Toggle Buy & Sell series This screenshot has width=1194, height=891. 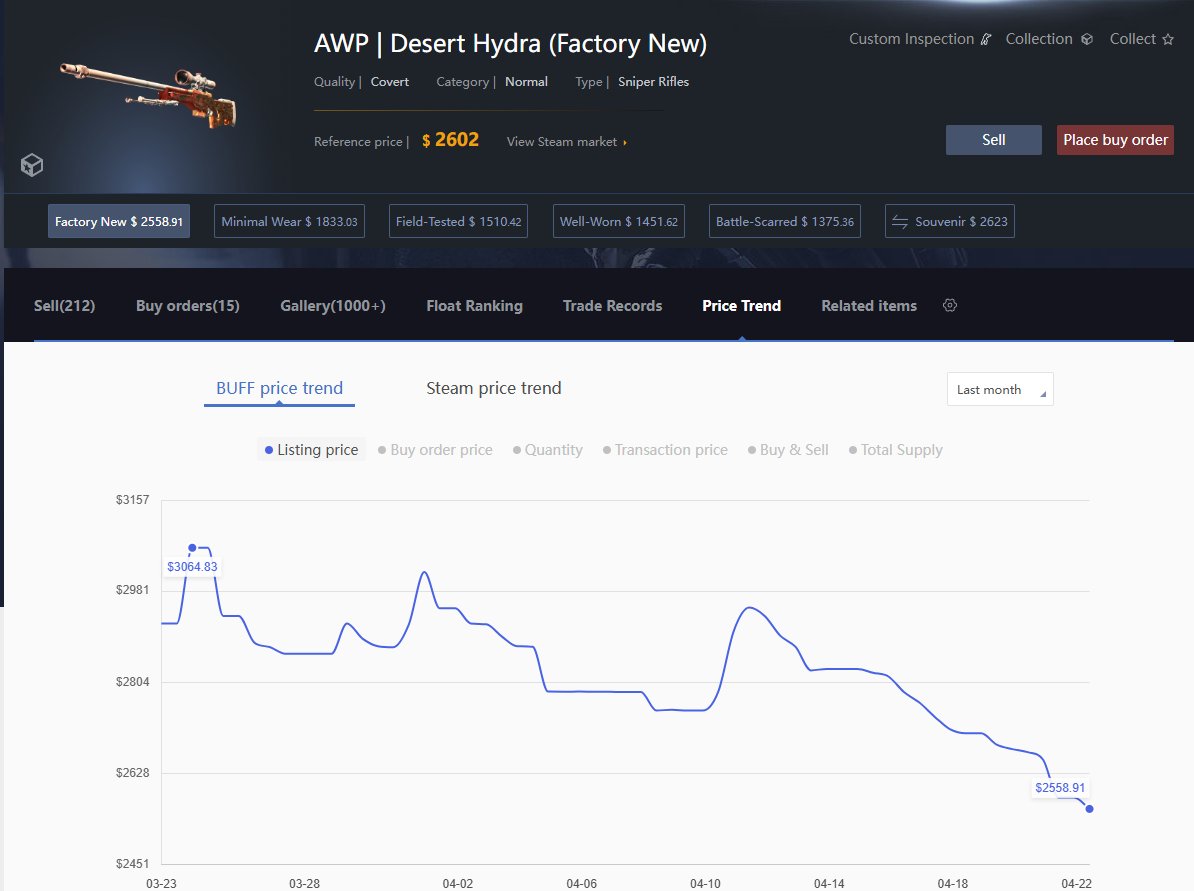[x=788, y=450]
